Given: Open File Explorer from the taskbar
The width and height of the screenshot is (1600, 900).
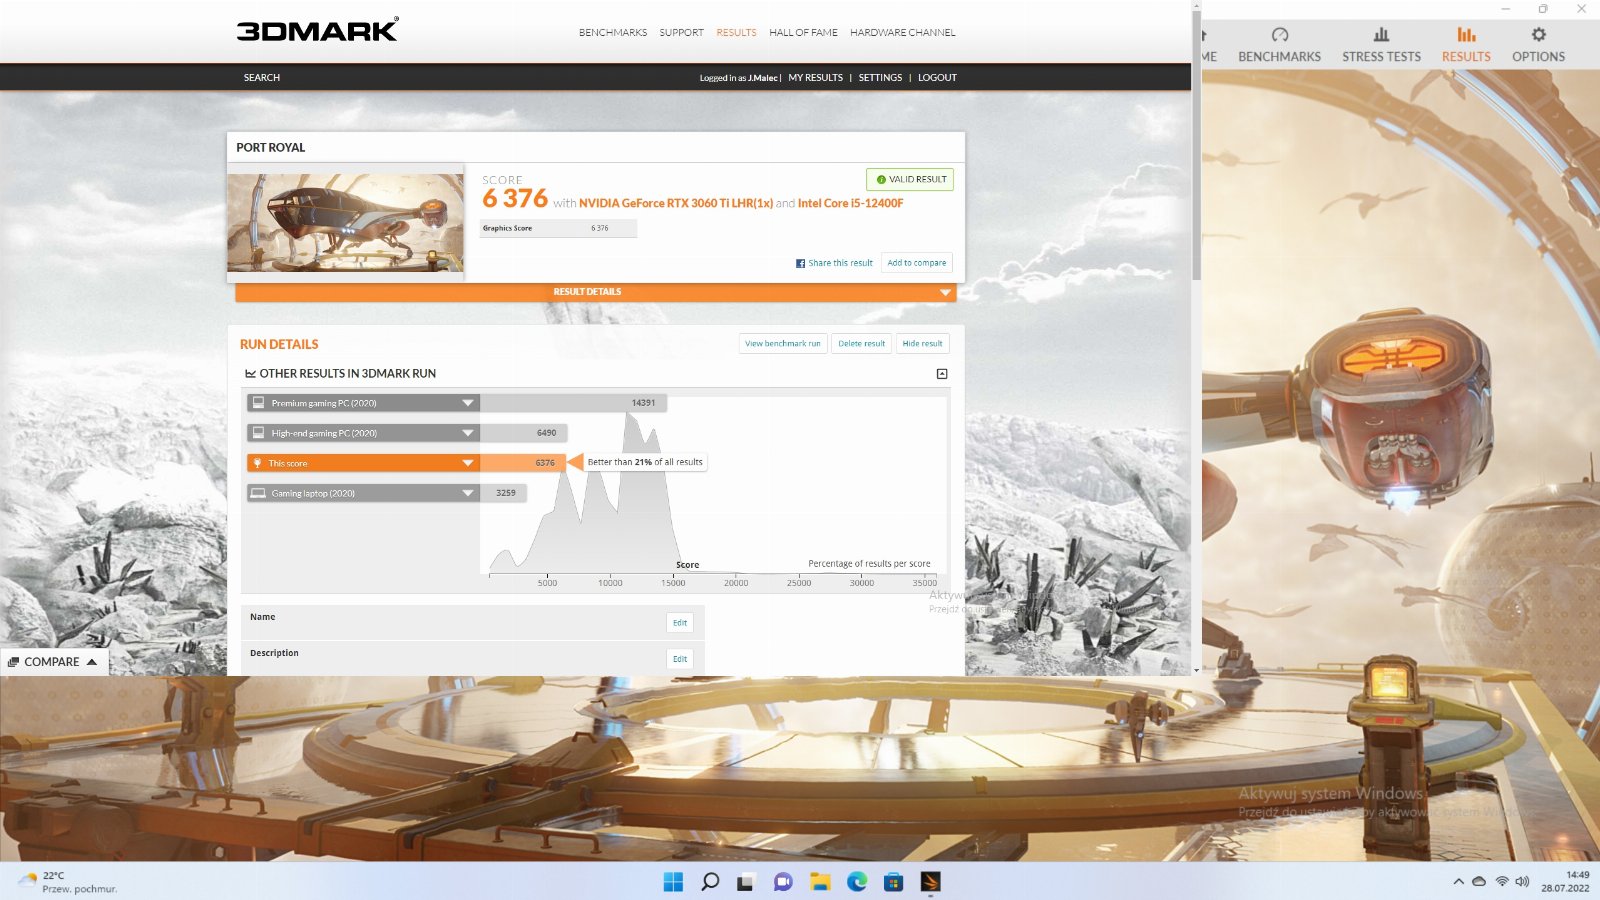Looking at the screenshot, I should (x=820, y=882).
